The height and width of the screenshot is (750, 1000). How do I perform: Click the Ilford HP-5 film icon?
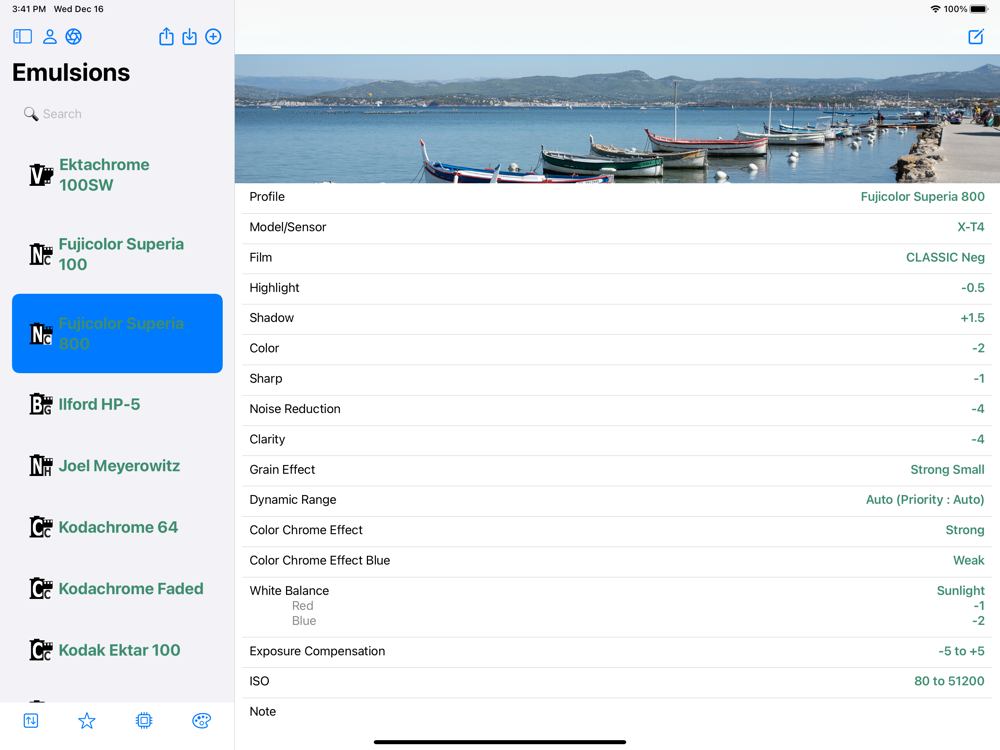click(x=41, y=404)
